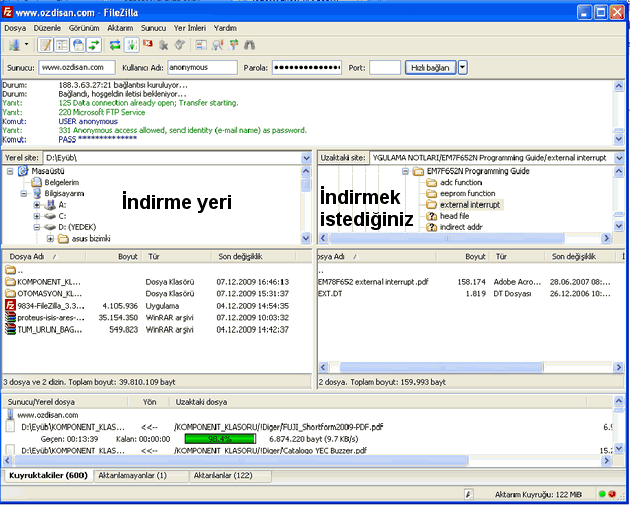The width and height of the screenshot is (630, 505).
Task: Select the Belgelerim documents icon
Action: click(x=36, y=182)
